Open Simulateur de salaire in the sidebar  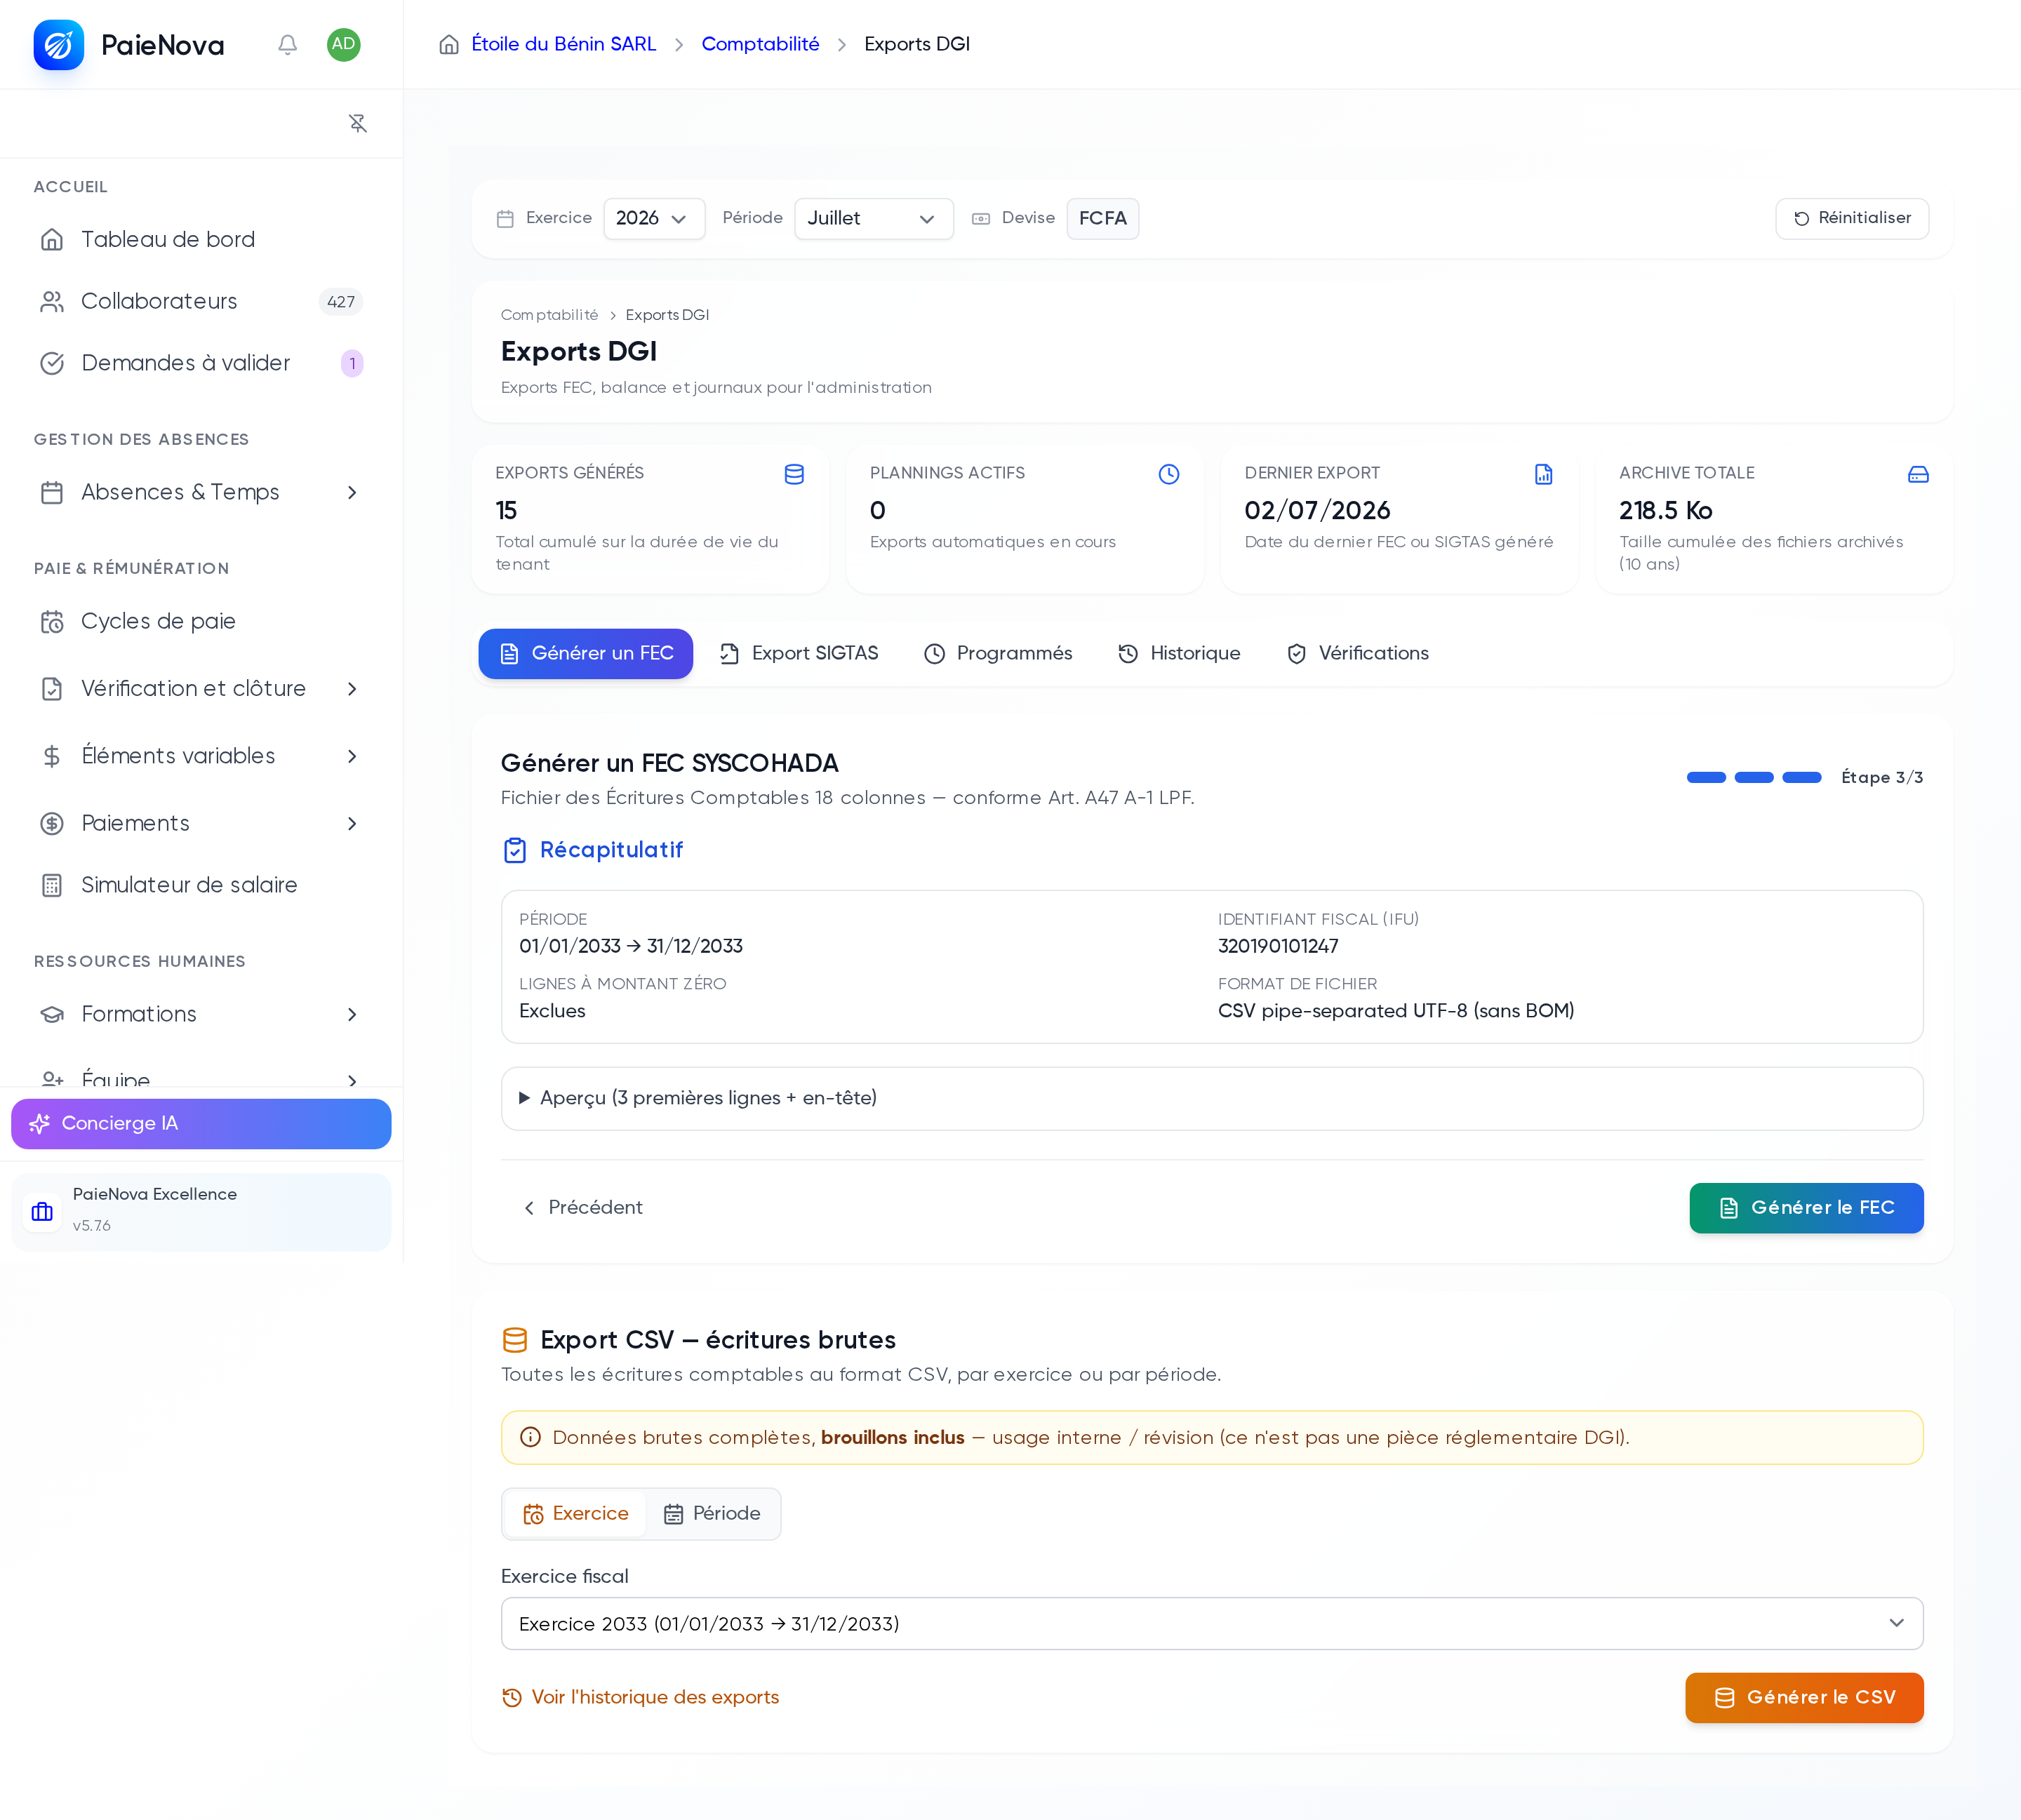click(201, 885)
